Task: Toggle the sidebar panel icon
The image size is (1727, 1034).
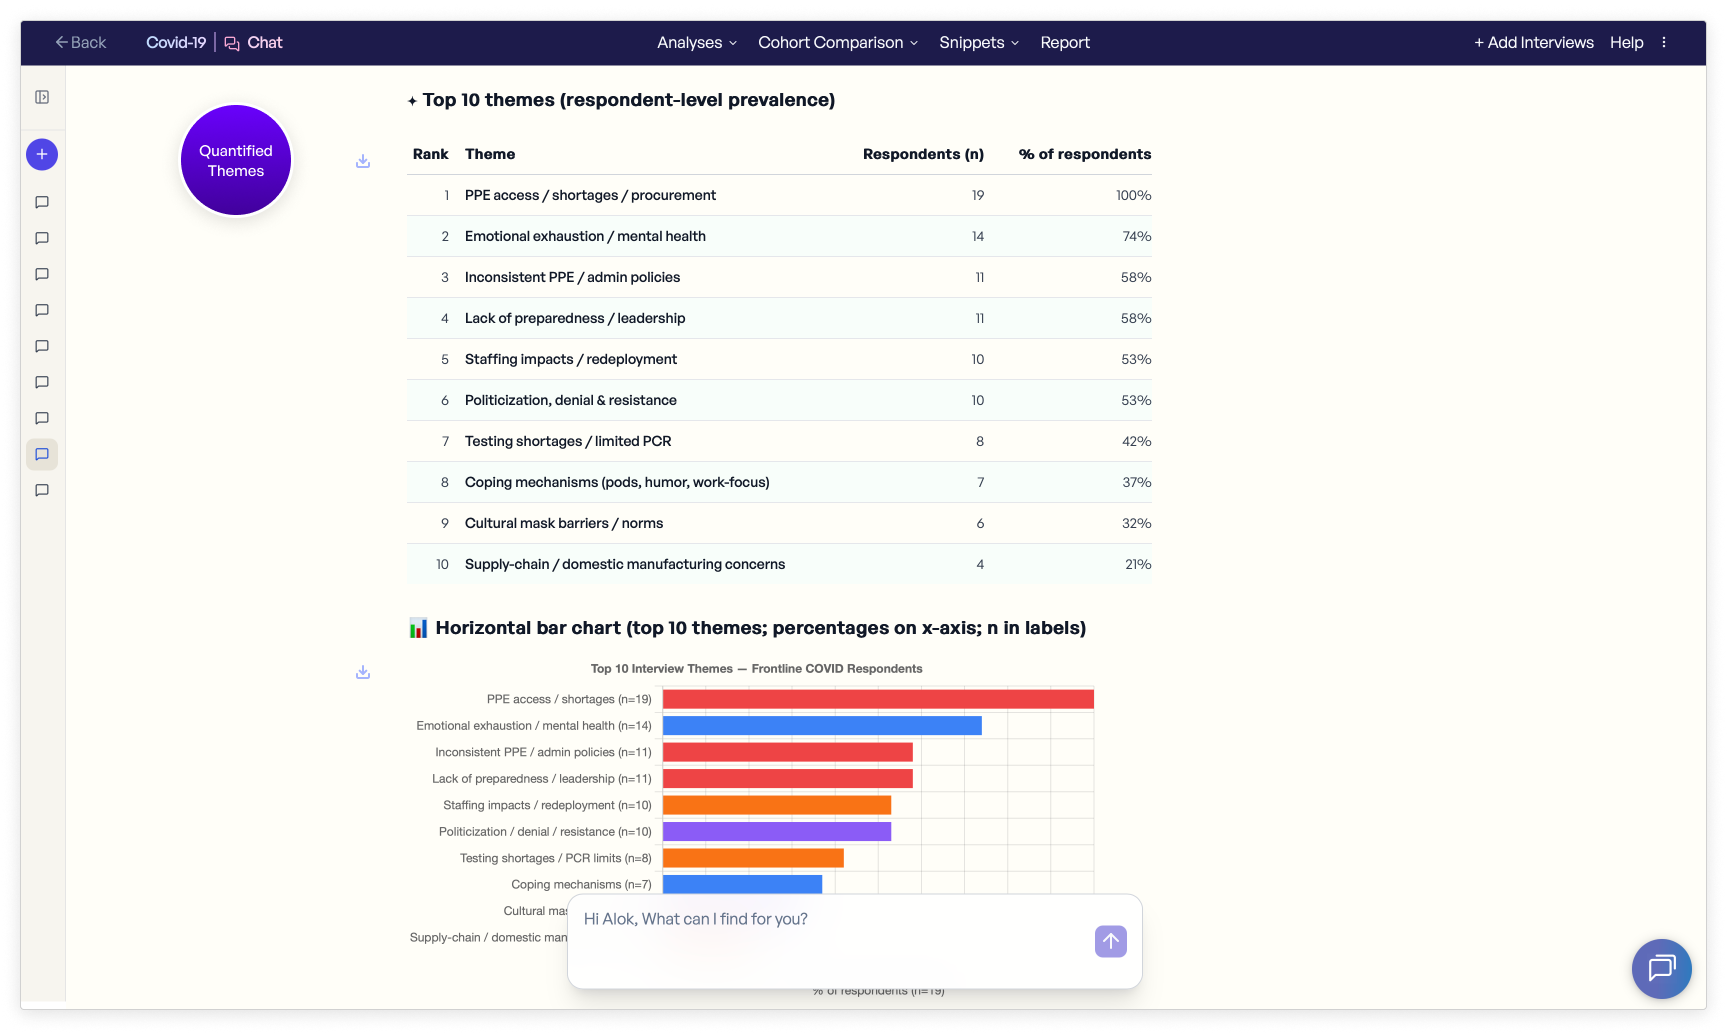Action: pyautogui.click(x=42, y=97)
